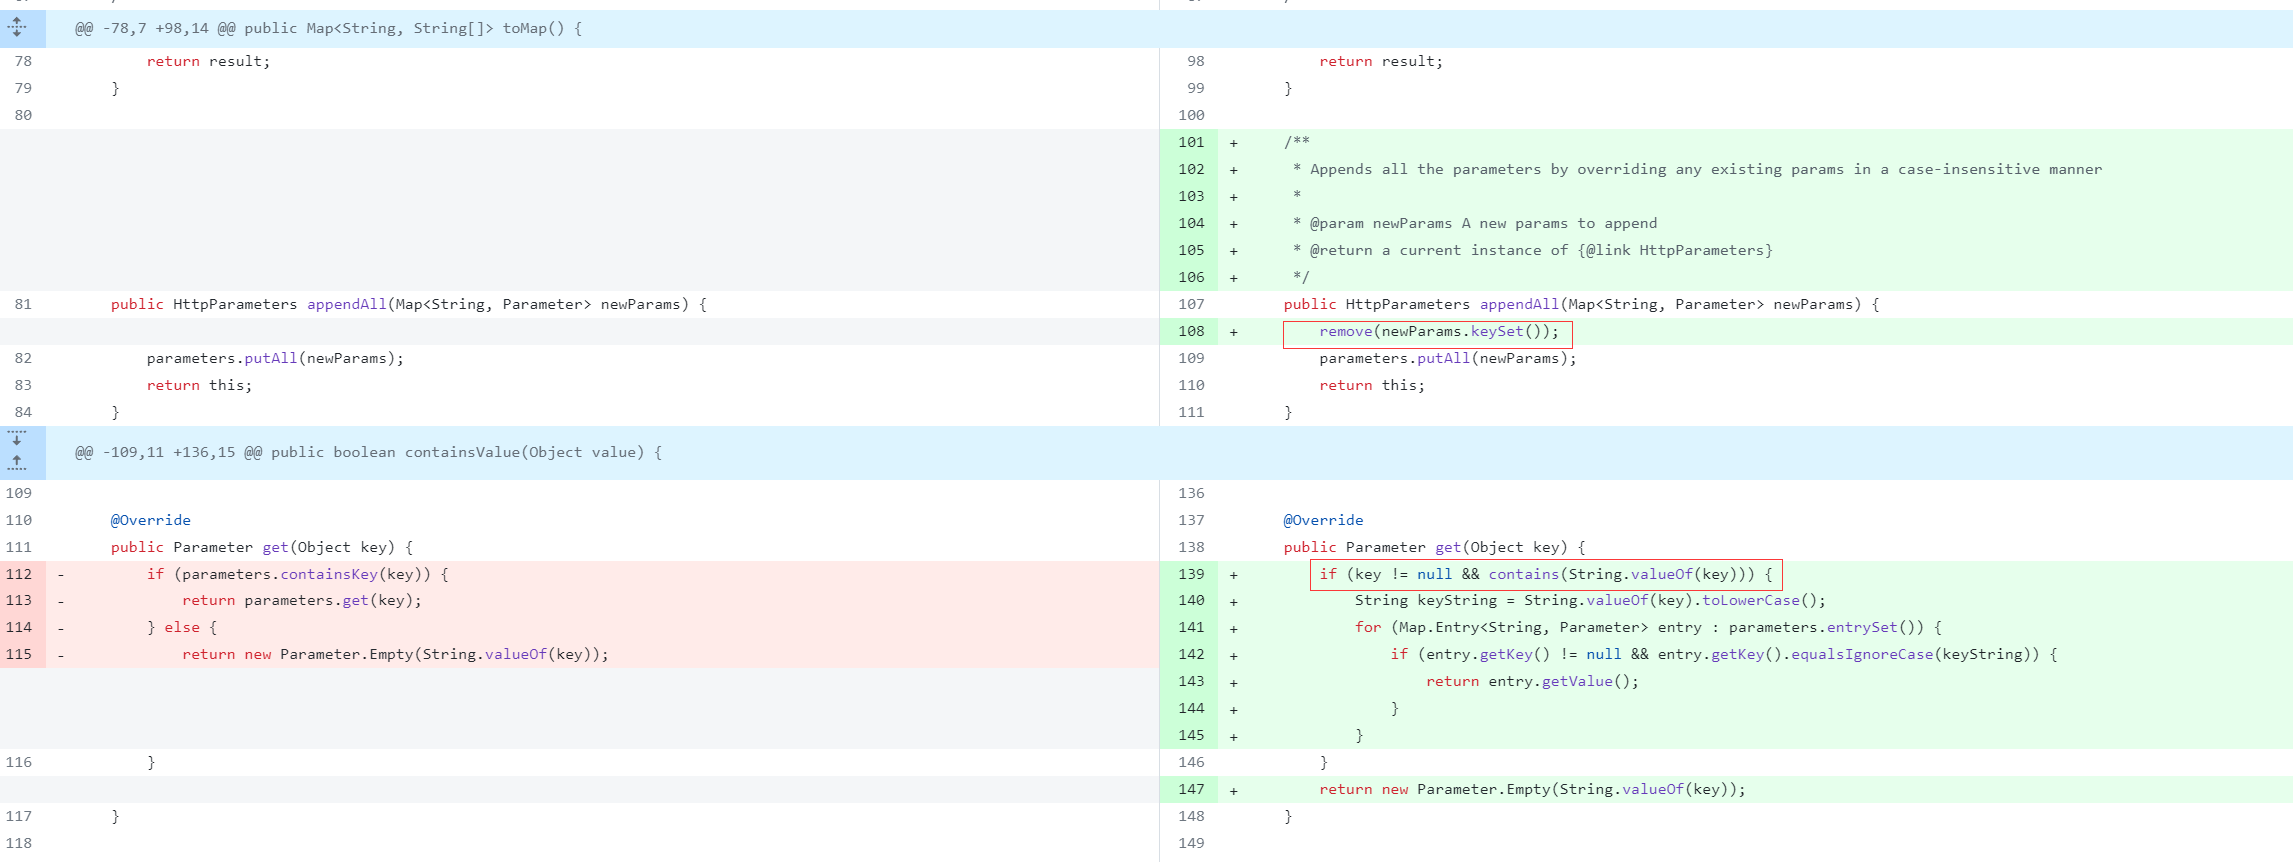The height and width of the screenshot is (862, 2293).
Task: Select removed line number 112
Action: click(x=19, y=574)
